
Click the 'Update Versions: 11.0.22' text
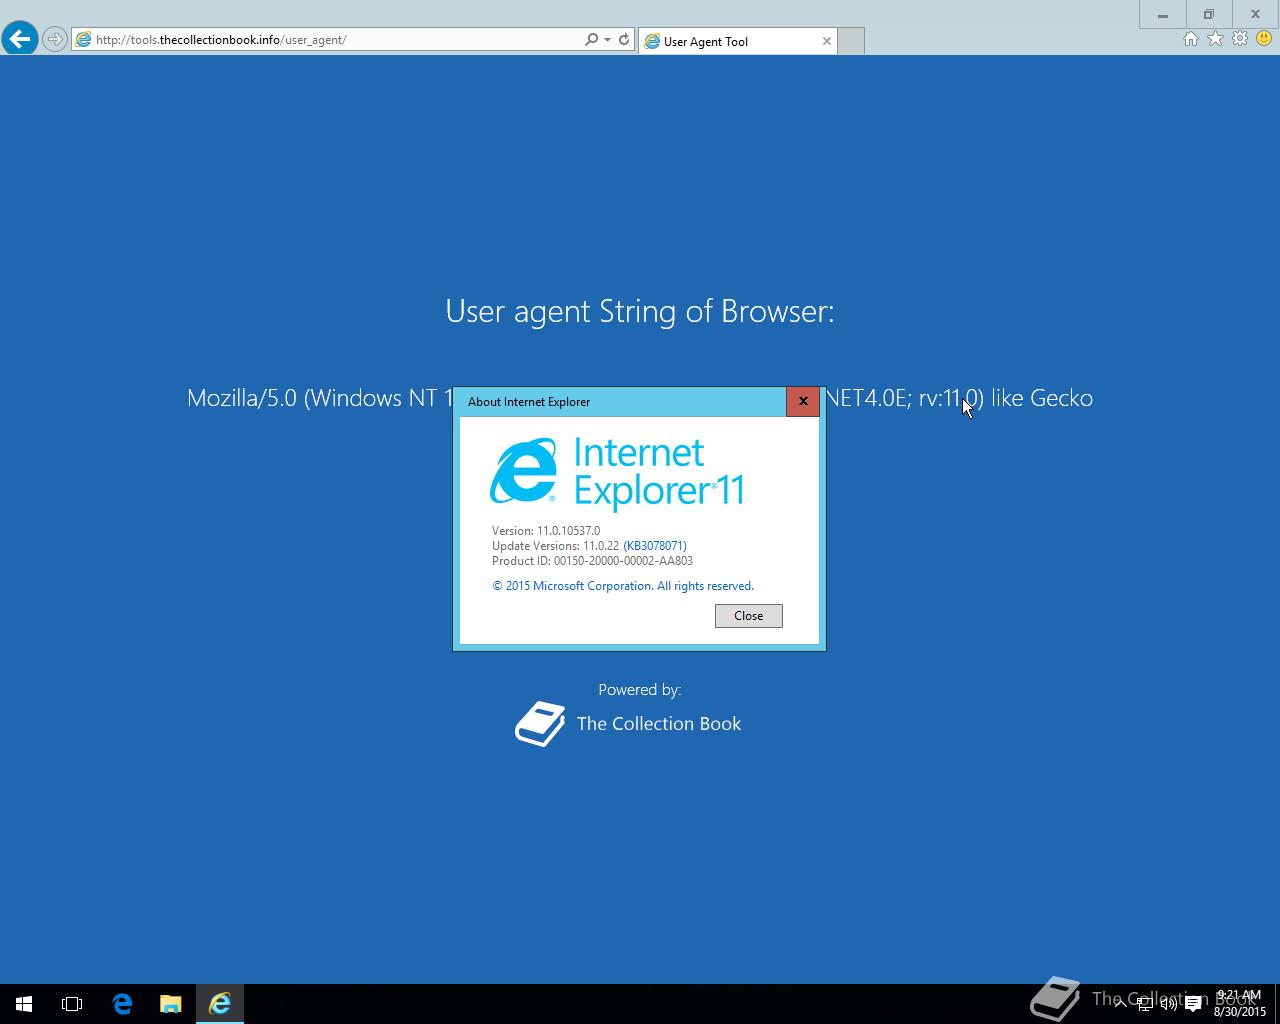click(556, 546)
